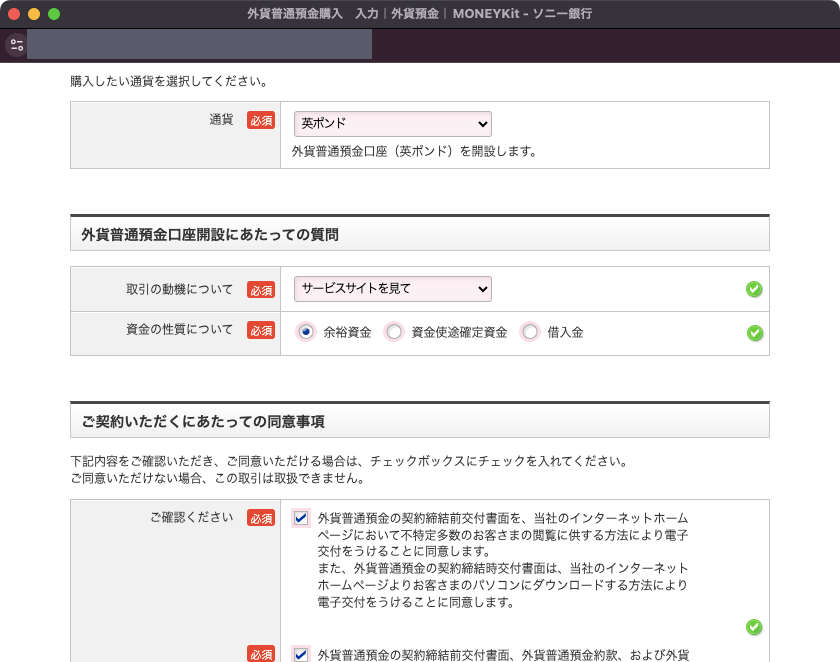The width and height of the screenshot is (840, 662).
Task: Minimize the window with the yellow button
Action: pos(34,14)
